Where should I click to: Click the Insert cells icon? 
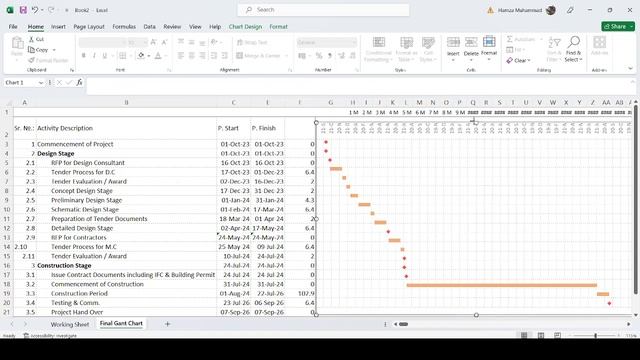(453, 42)
